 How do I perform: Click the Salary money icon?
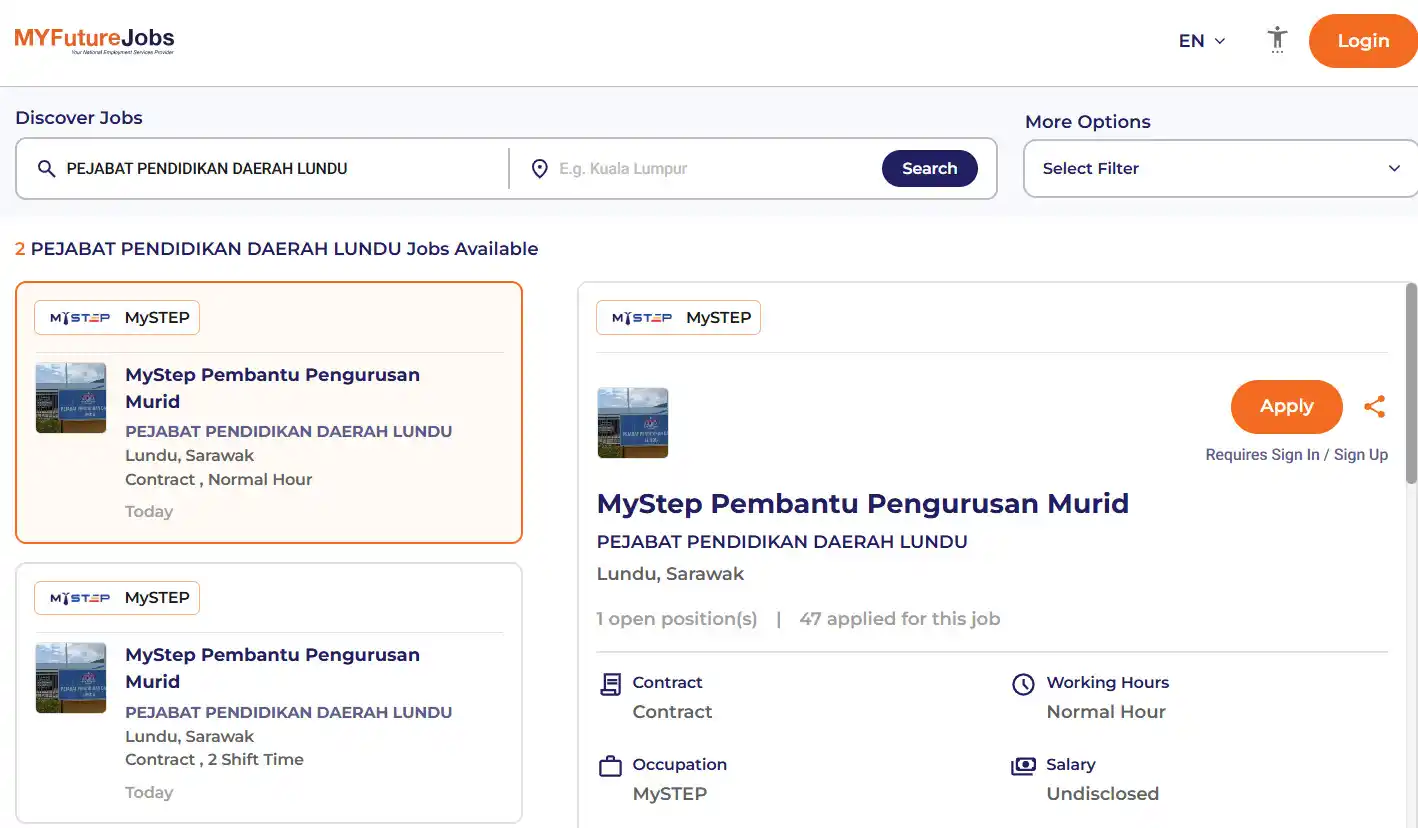pyautogui.click(x=1023, y=767)
